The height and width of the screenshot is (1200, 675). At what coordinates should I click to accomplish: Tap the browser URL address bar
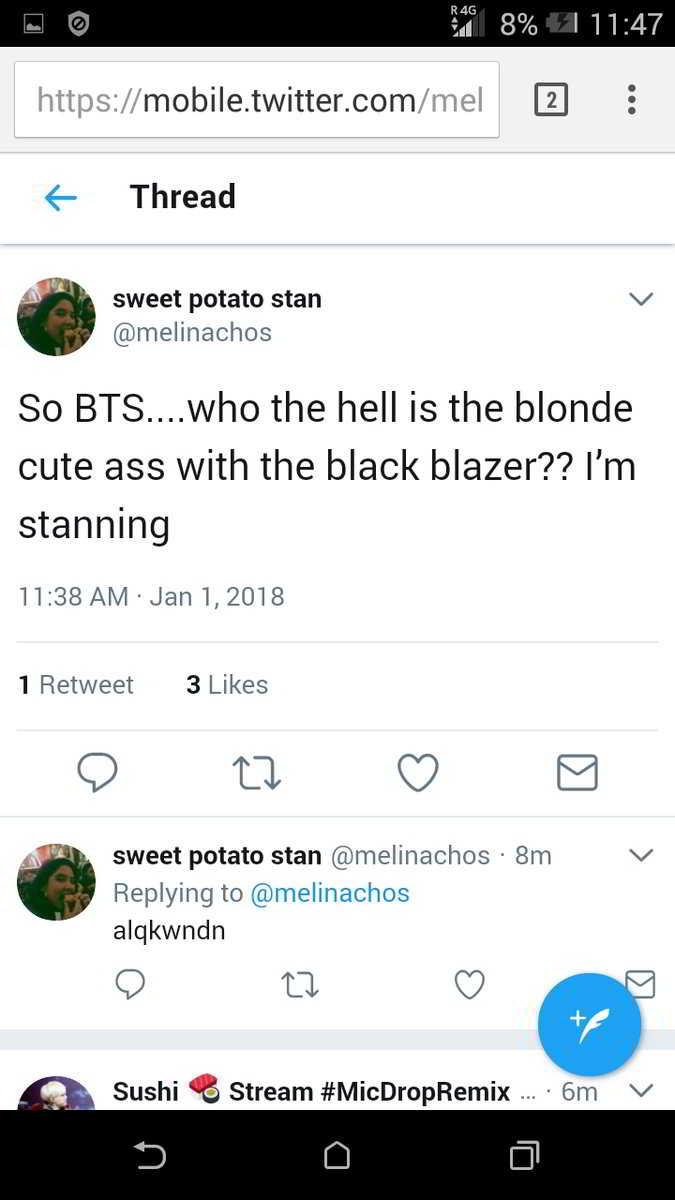tap(257, 99)
